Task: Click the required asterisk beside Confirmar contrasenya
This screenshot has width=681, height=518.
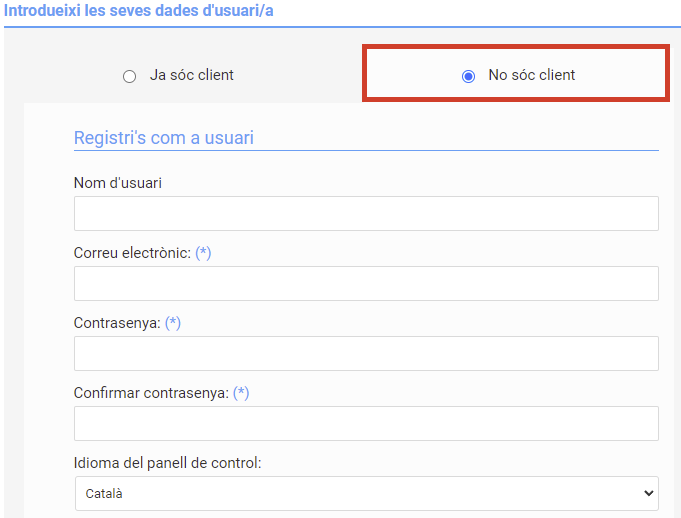Action: 241,393
